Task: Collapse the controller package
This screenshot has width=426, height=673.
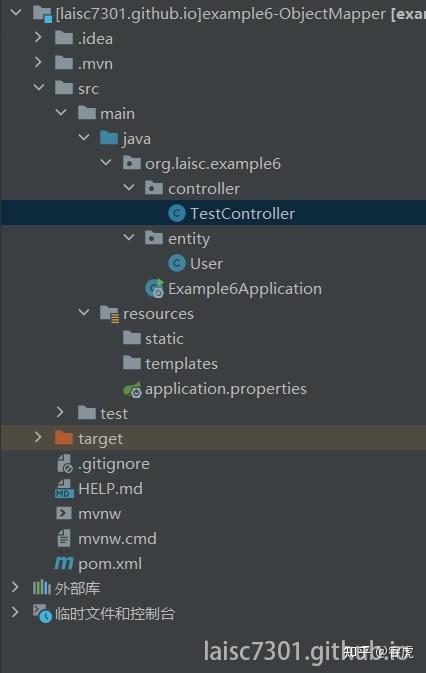Action: [x=129, y=188]
